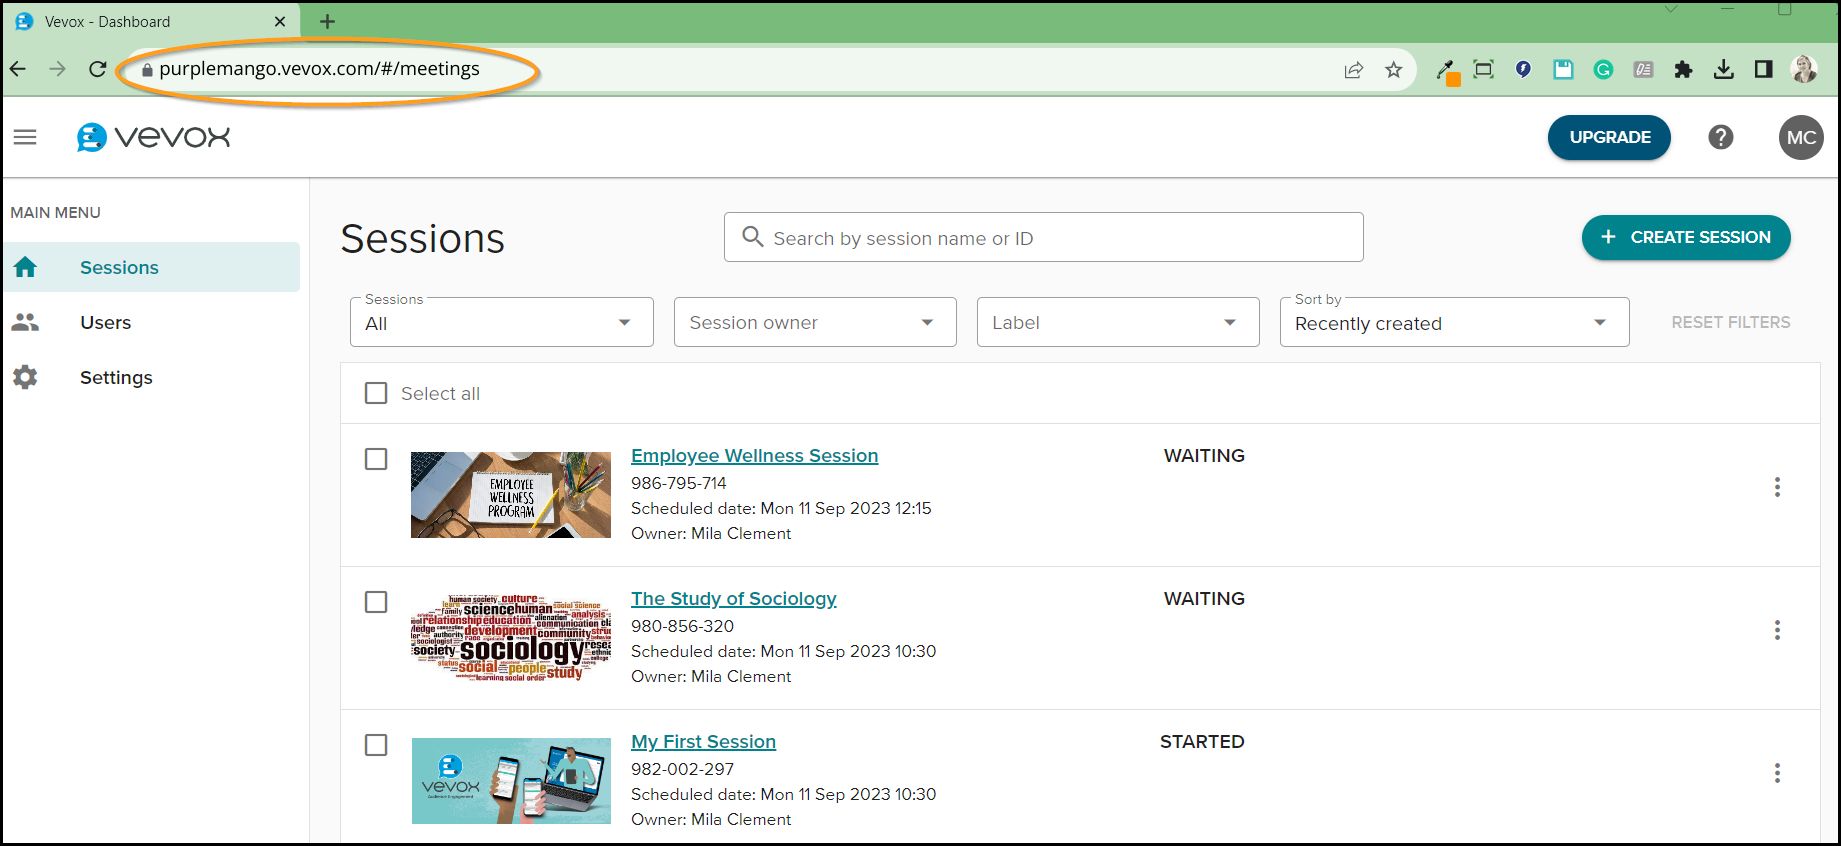Click the Sociology word cloud thumbnail
The height and width of the screenshot is (846, 1841).
pyautogui.click(x=511, y=638)
